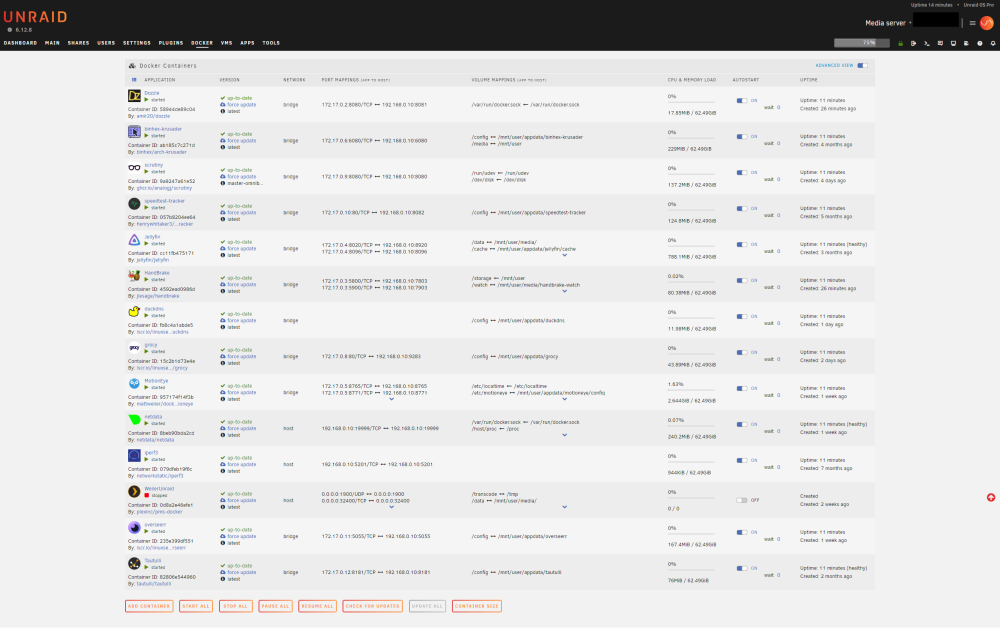The image size is (1000, 628).
Task: Click the duckdns duck icon
Action: click(x=134, y=311)
